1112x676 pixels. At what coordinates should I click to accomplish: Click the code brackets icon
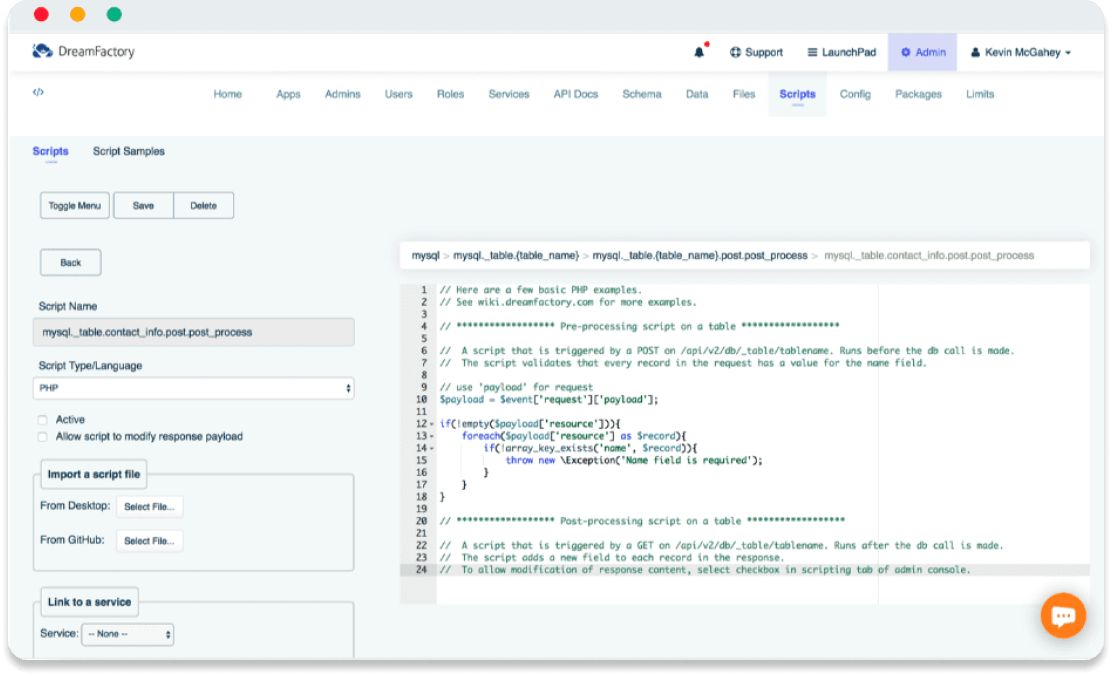pos(38,92)
